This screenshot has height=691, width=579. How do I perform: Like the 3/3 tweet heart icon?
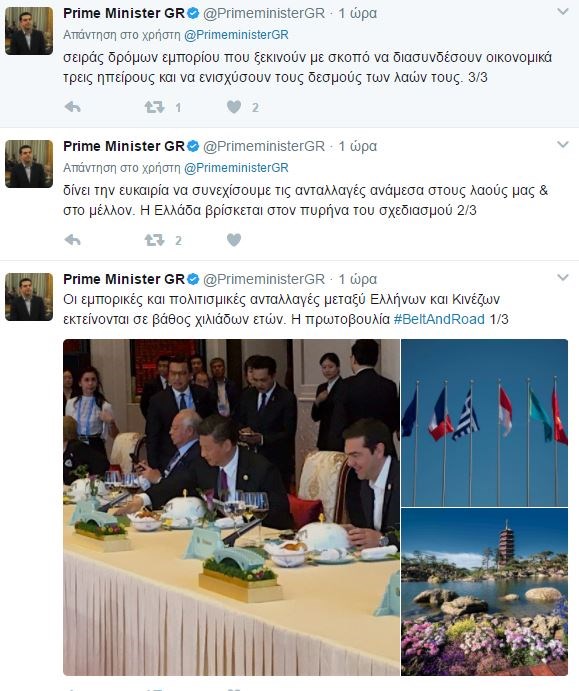tap(234, 107)
